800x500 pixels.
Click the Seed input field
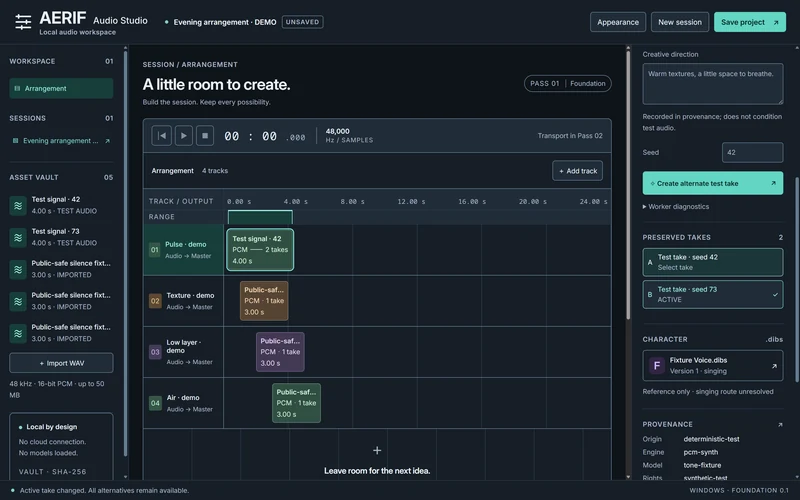click(x=753, y=153)
